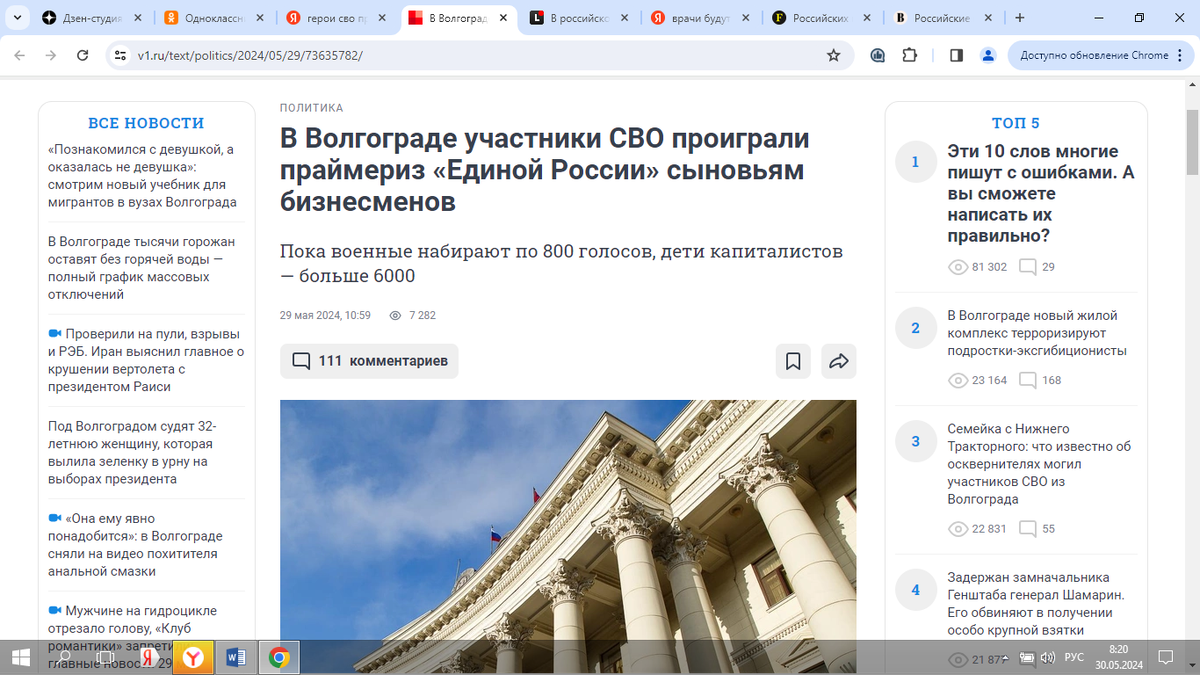The height and width of the screenshot is (675, 1200).
Task: Open news about горячей воды отключений
Action: click(142, 268)
